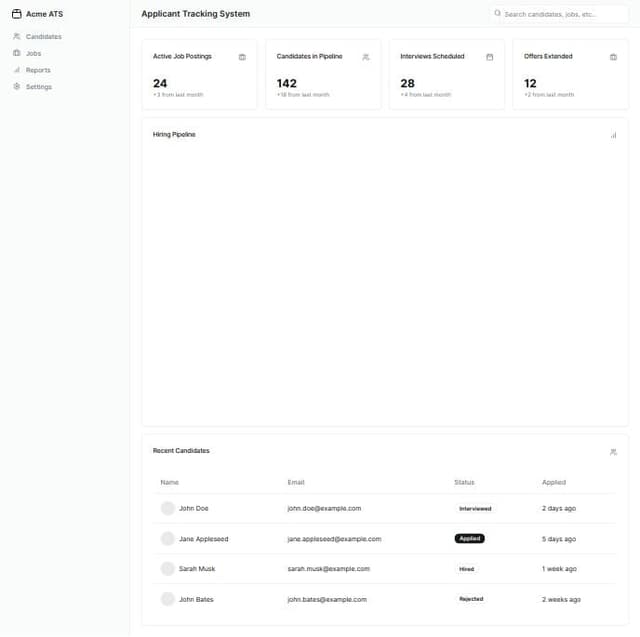Click the Email column header

pos(296,482)
